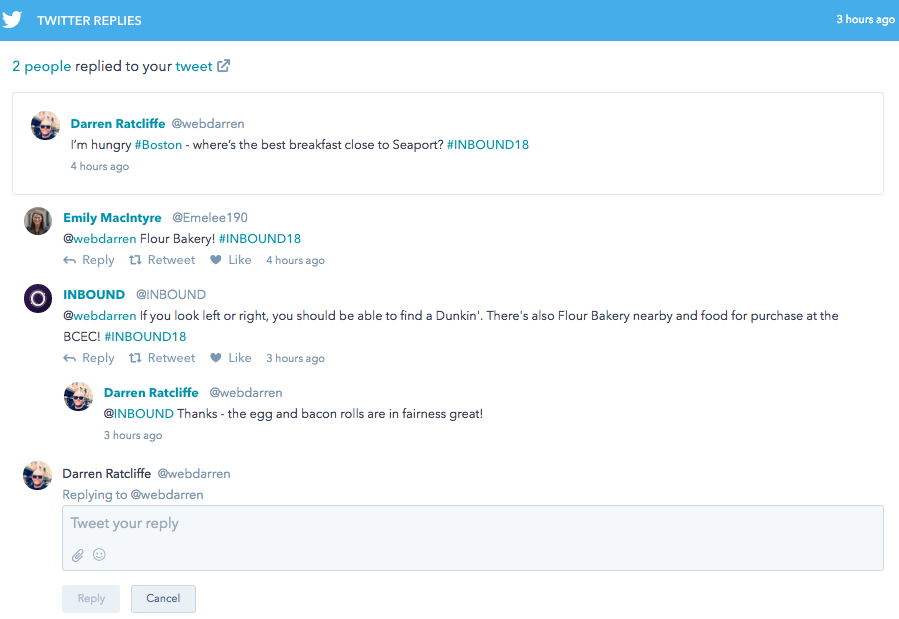
Task: Click Darren's avatar beside the reply composer
Action: pyautogui.click(x=37, y=476)
